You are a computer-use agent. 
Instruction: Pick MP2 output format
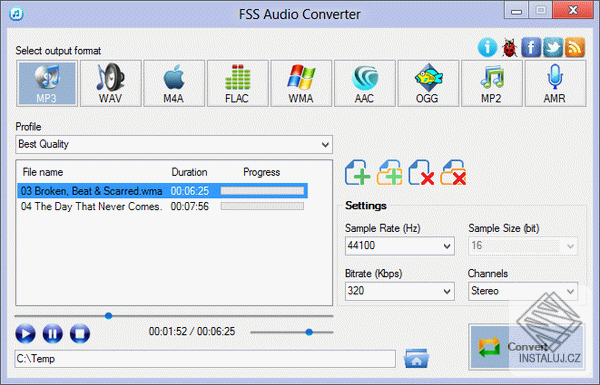pyautogui.click(x=492, y=83)
